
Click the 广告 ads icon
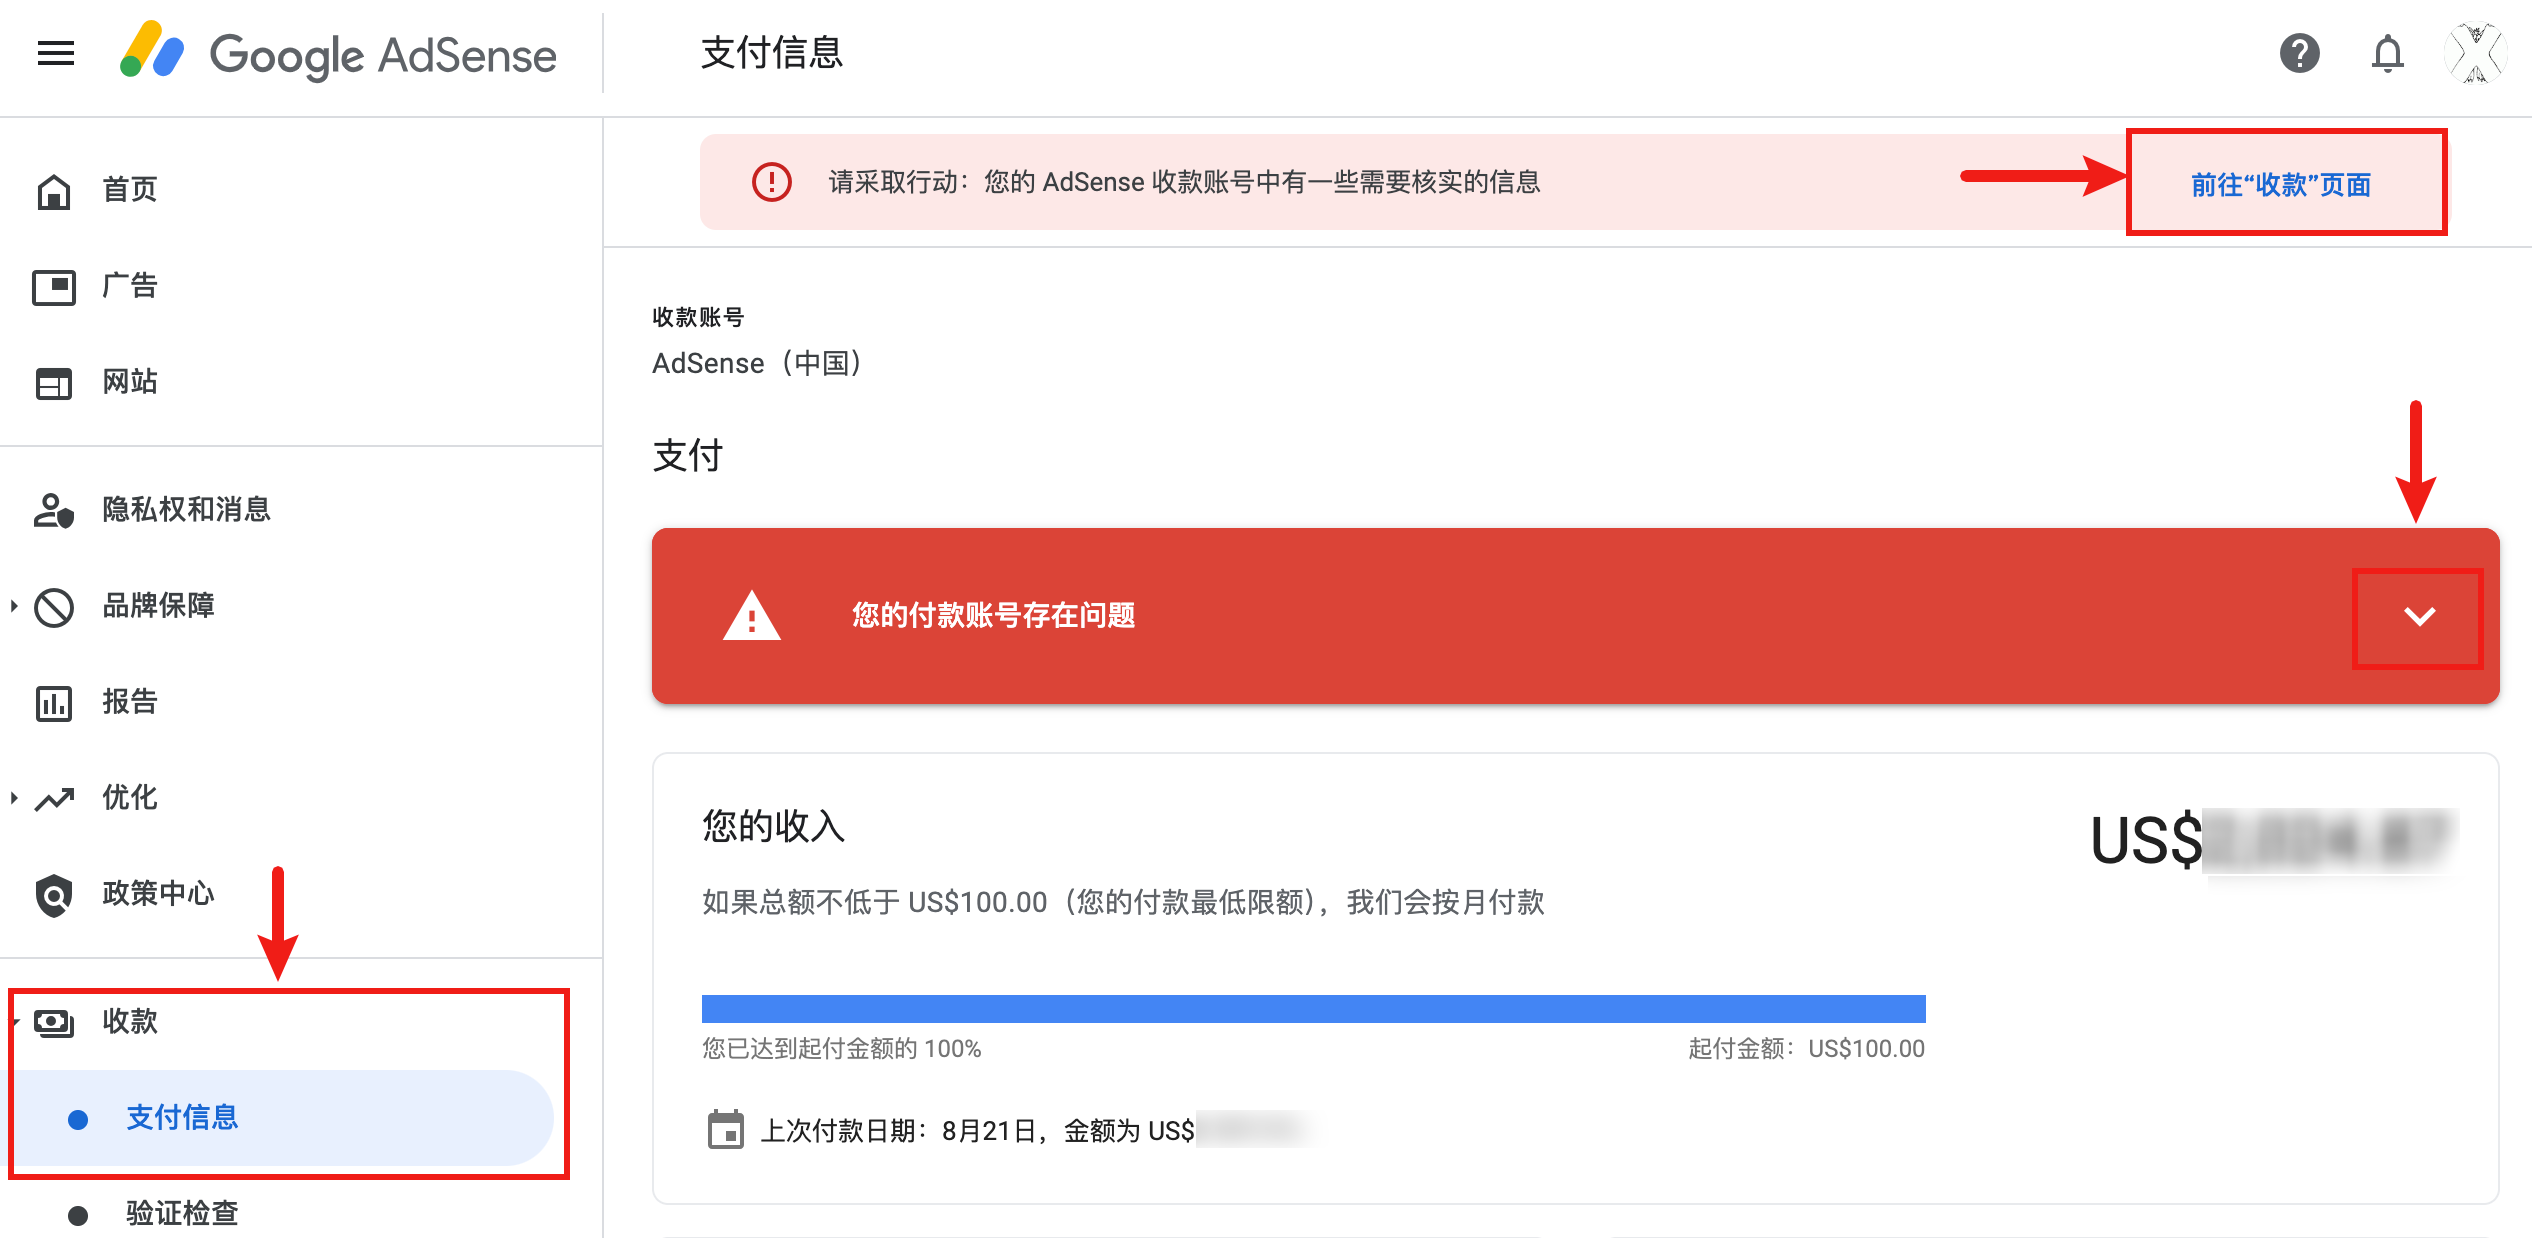tap(54, 286)
